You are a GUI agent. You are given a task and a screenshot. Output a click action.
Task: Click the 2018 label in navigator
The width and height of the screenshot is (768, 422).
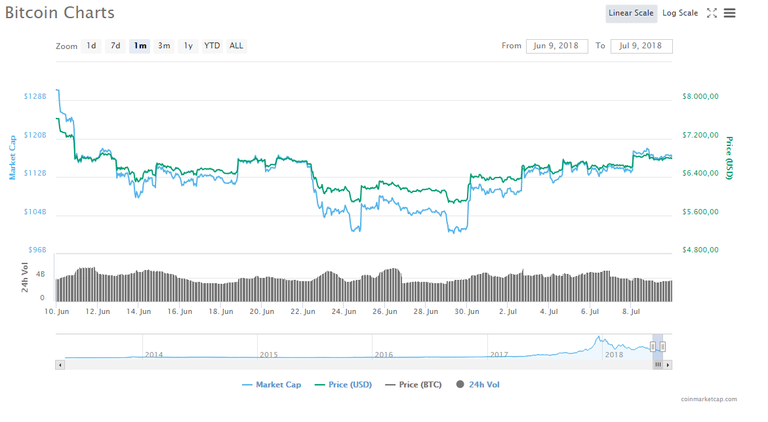(x=614, y=354)
